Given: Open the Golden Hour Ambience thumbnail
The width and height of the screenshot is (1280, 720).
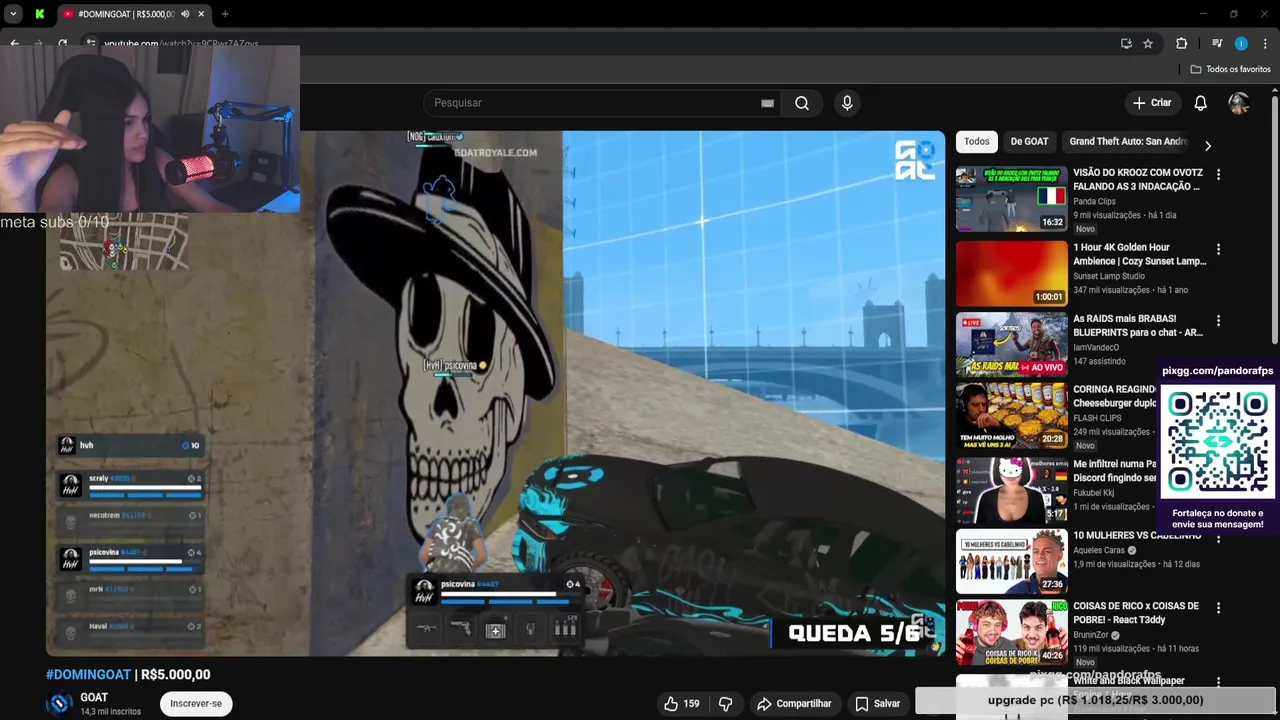Looking at the screenshot, I should (x=1011, y=273).
